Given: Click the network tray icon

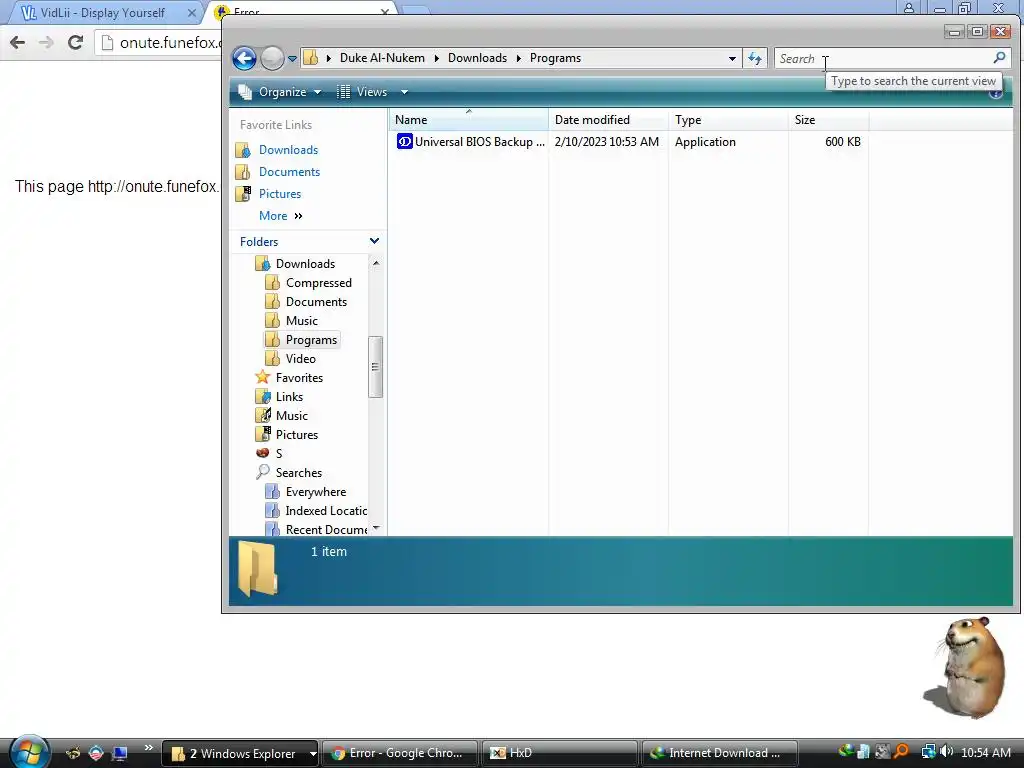Looking at the screenshot, I should tap(928, 752).
